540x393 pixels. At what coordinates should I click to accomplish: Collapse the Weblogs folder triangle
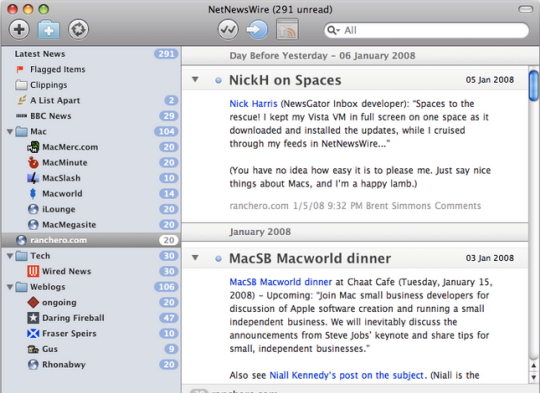(x=10, y=287)
